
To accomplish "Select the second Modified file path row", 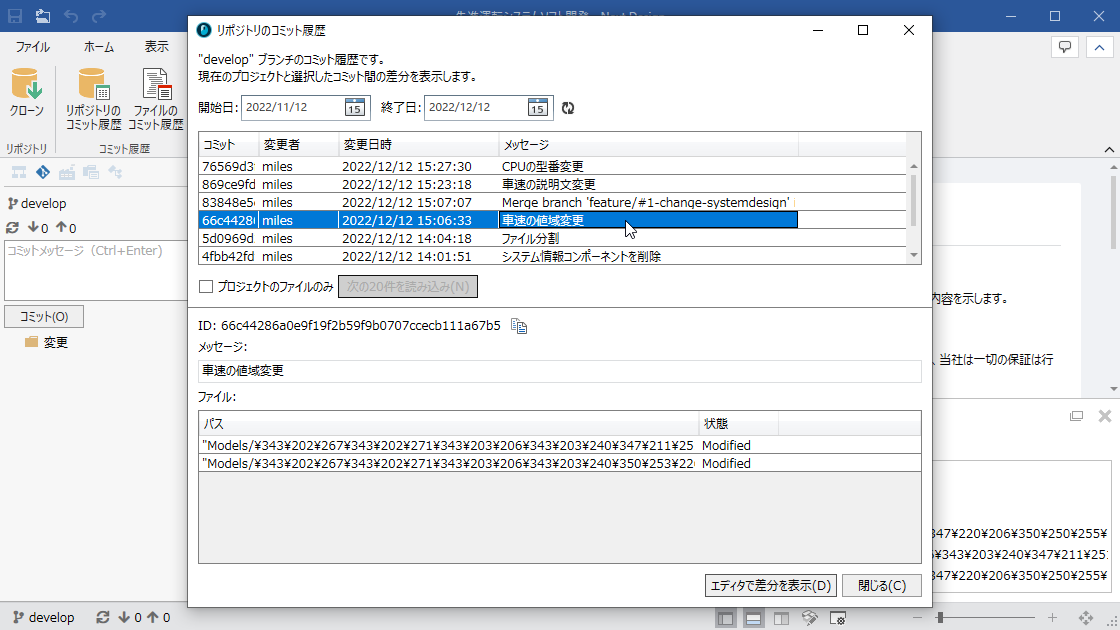I will (560, 464).
